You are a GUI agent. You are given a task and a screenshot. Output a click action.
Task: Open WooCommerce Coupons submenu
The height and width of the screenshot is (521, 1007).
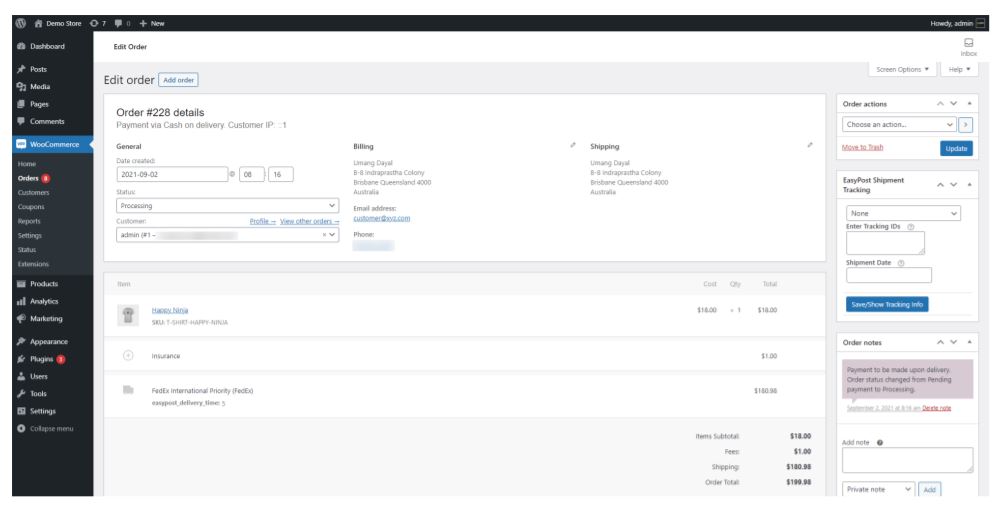[x=31, y=207]
